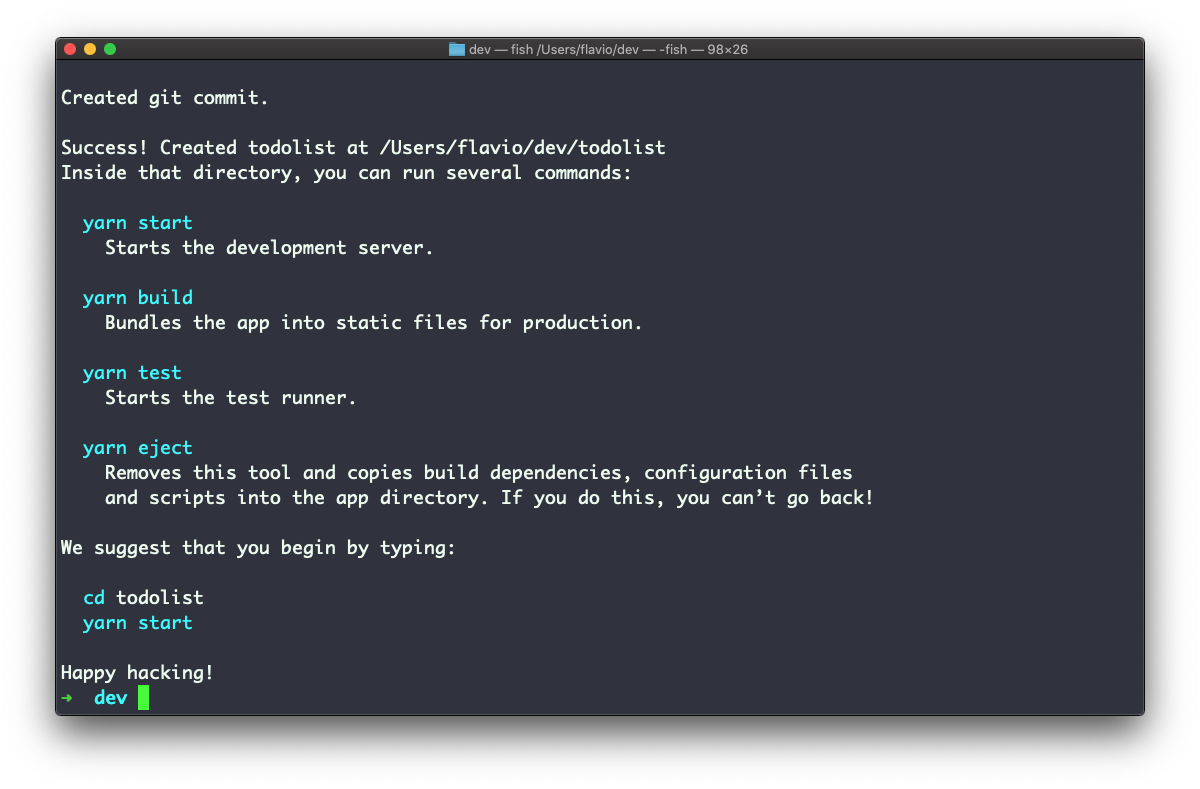Close the terminal window with red button
Image resolution: width=1200 pixels, height=789 pixels.
70,49
